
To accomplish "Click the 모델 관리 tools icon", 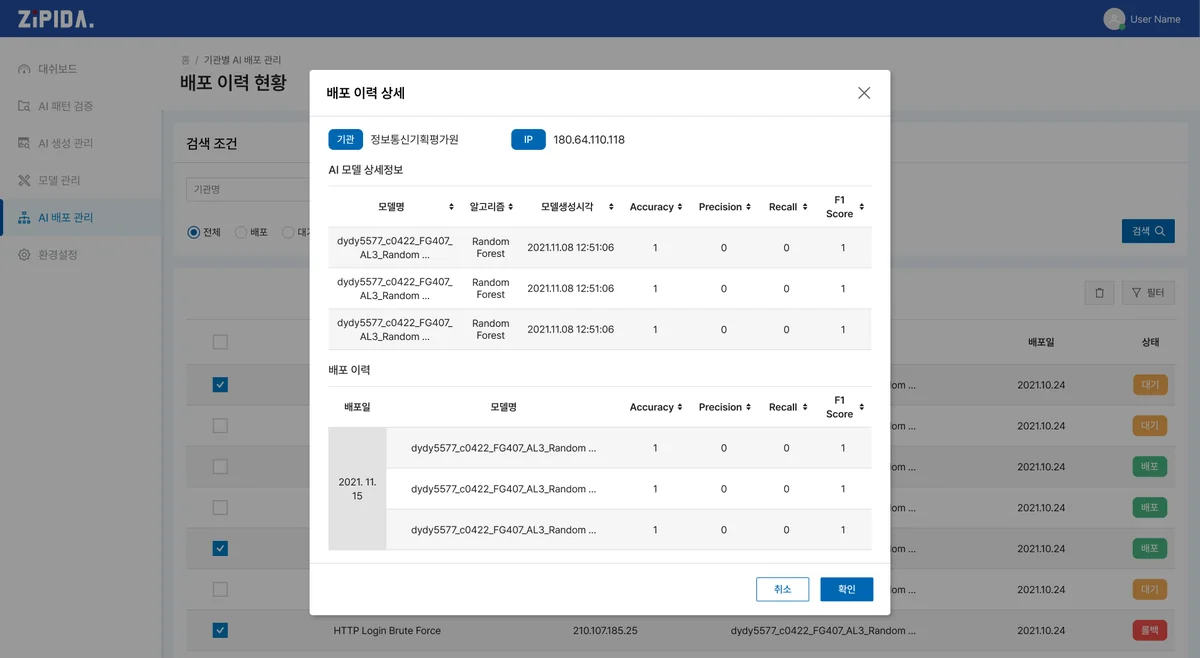I will [25, 180].
